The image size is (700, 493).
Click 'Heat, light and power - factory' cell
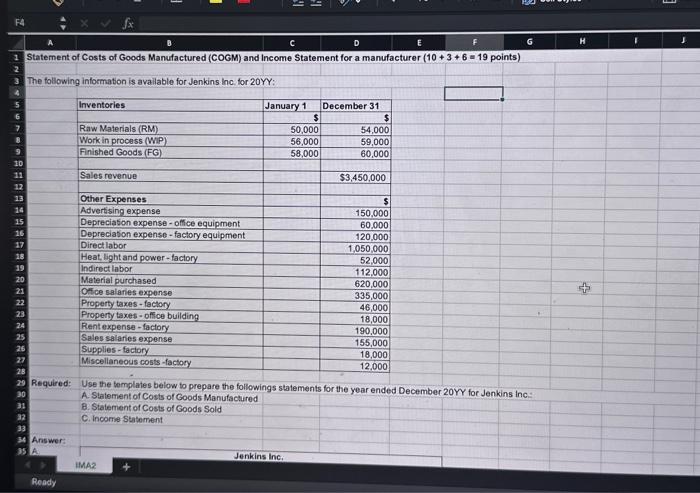coord(171,258)
